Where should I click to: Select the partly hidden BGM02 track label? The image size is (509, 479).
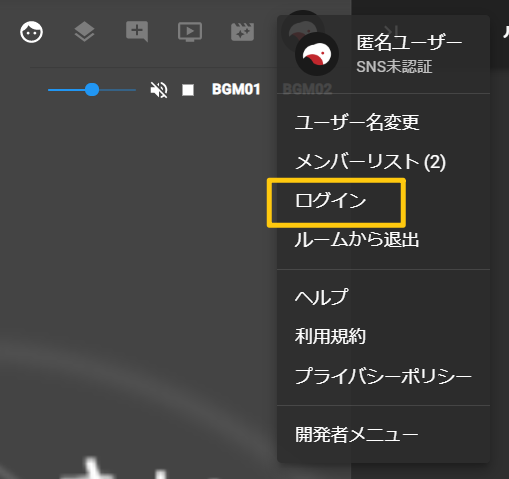pos(307,89)
